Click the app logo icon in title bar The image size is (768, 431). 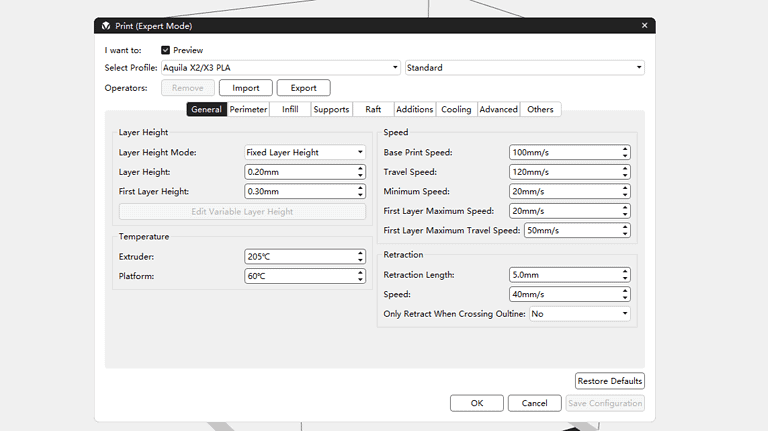[x=106, y=26]
